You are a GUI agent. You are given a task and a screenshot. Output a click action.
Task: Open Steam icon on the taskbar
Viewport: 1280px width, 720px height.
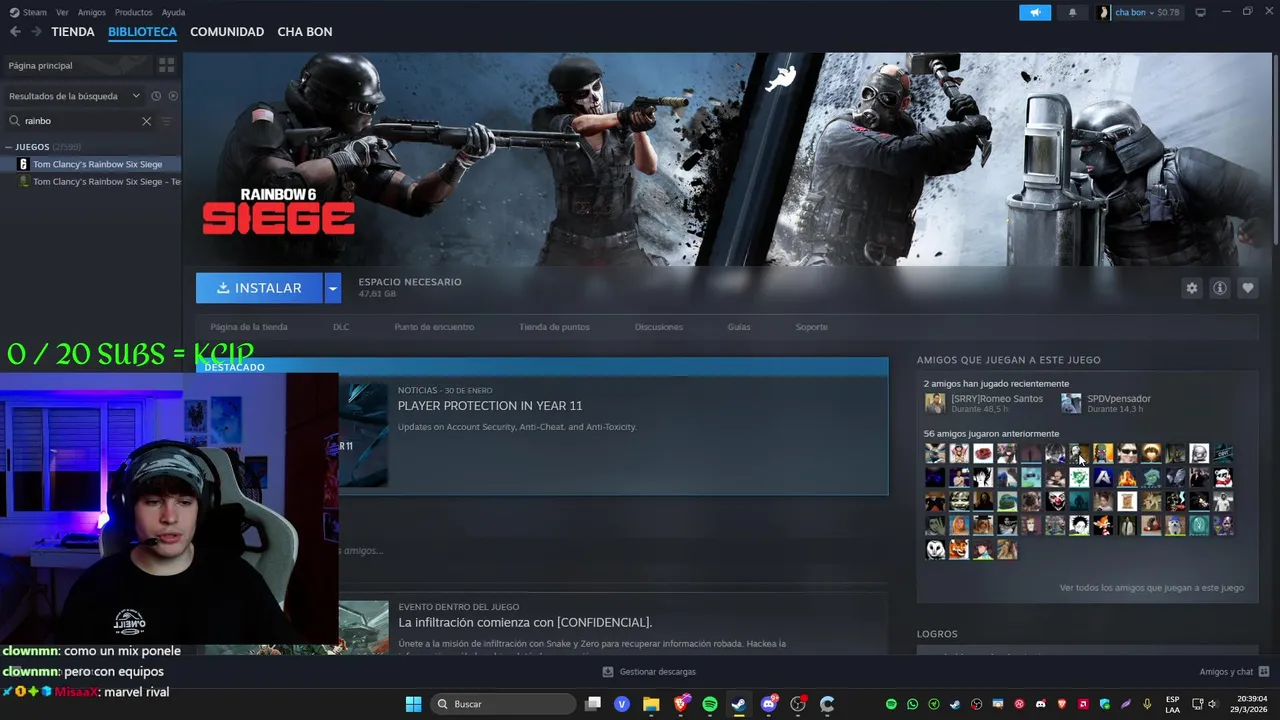(739, 704)
